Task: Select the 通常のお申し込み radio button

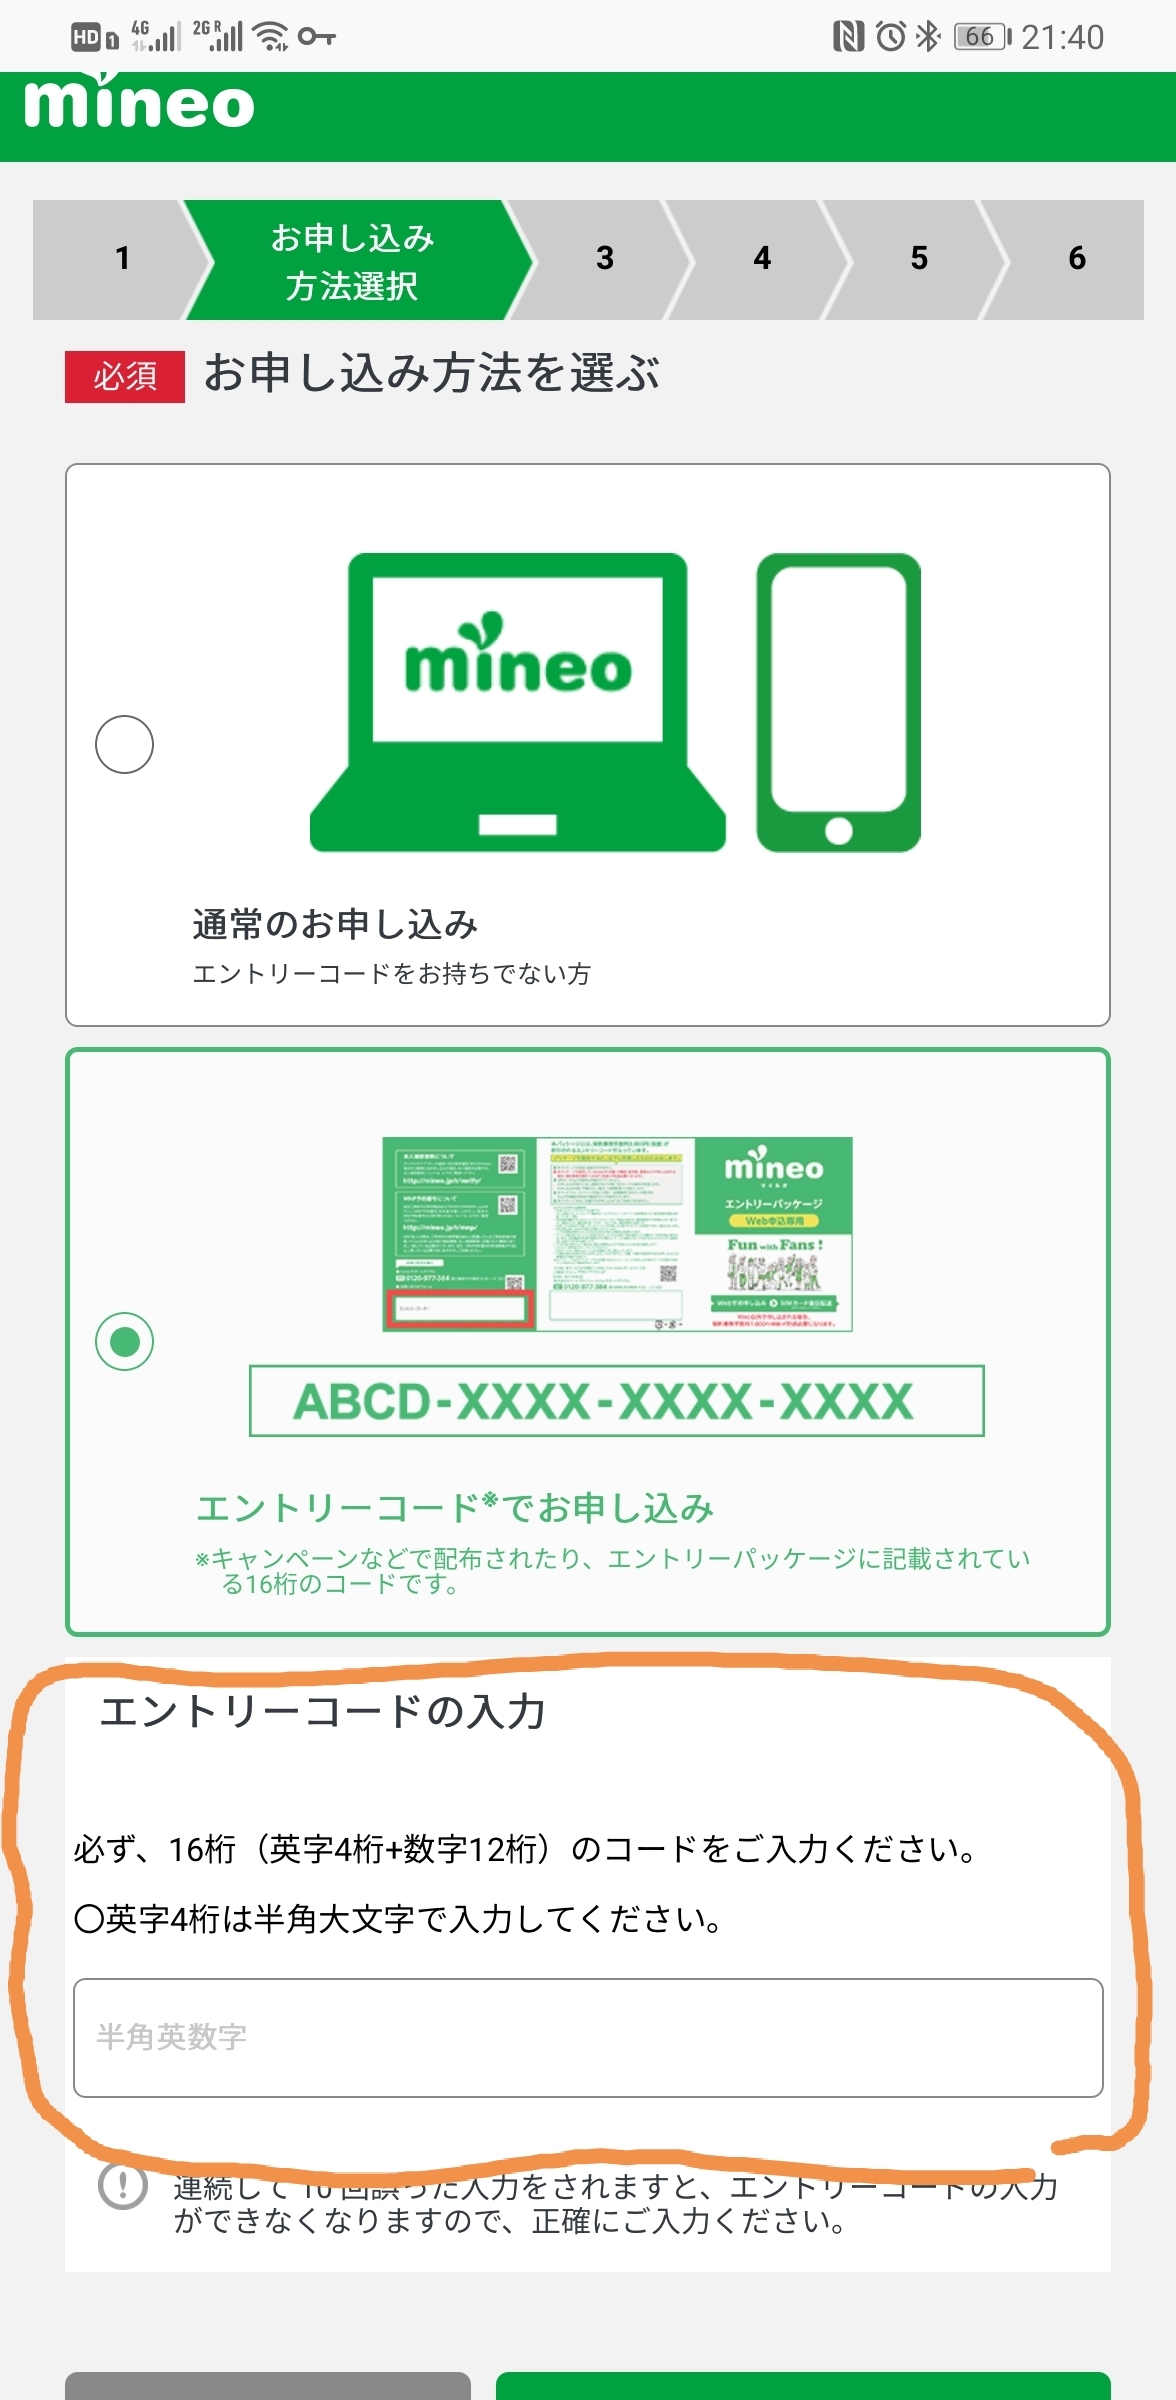Action: point(124,744)
